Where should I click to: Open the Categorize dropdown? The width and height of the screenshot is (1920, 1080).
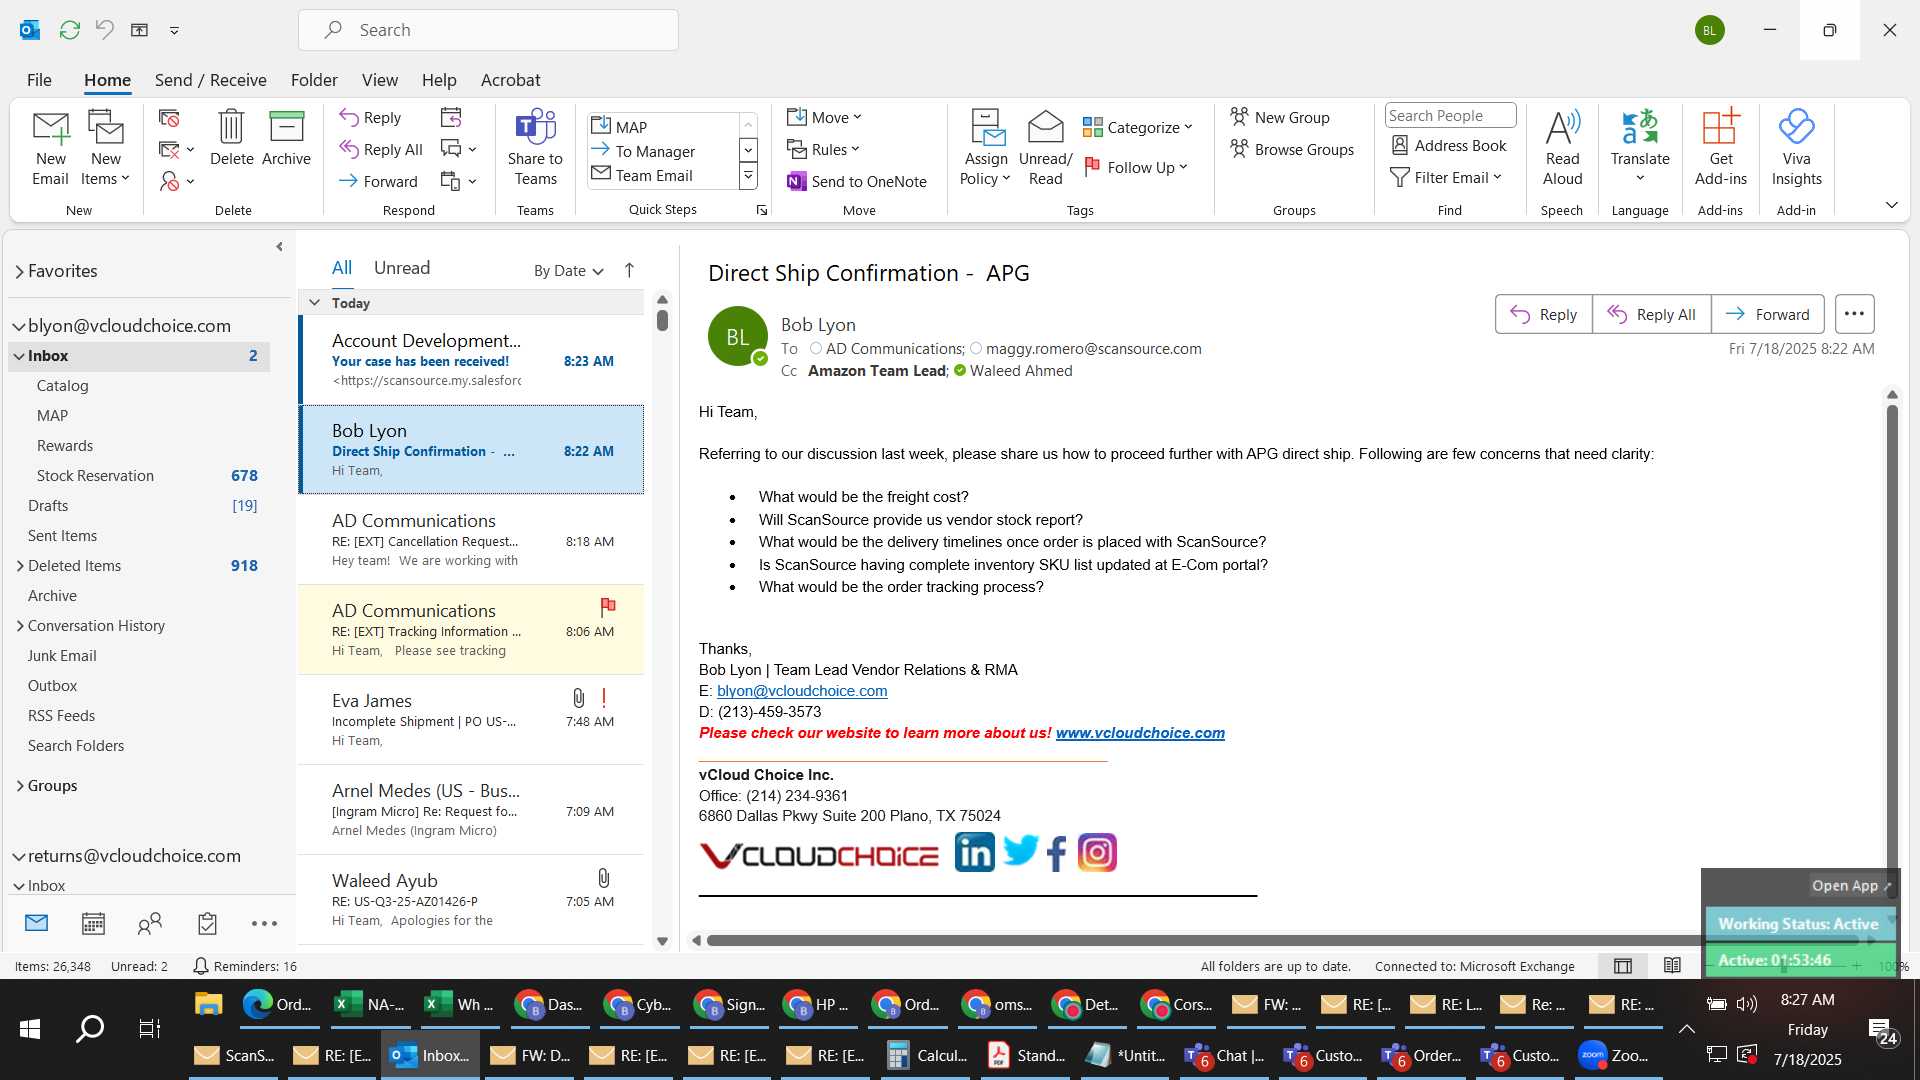(1138, 127)
